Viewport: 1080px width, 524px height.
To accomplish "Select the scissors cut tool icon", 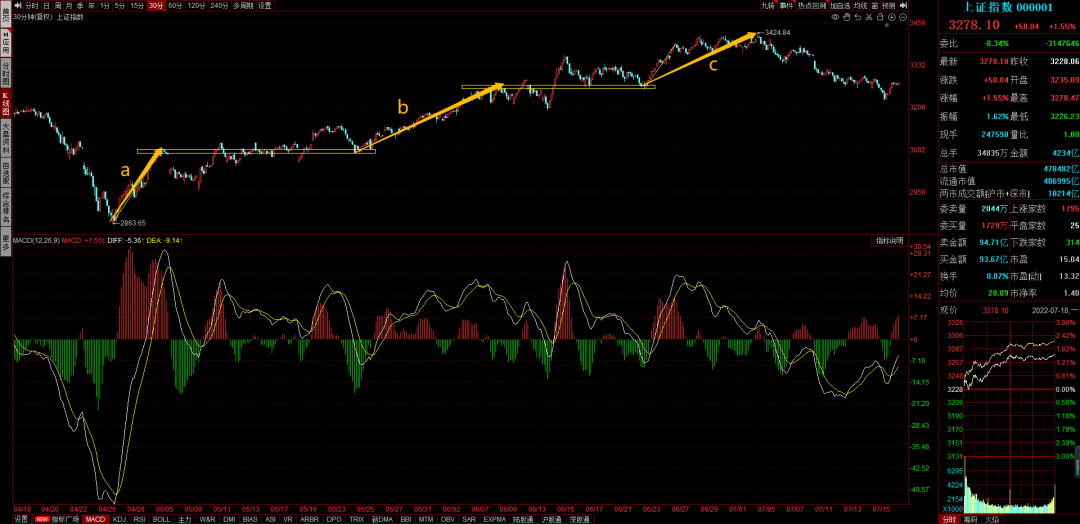I will pyautogui.click(x=868, y=17).
